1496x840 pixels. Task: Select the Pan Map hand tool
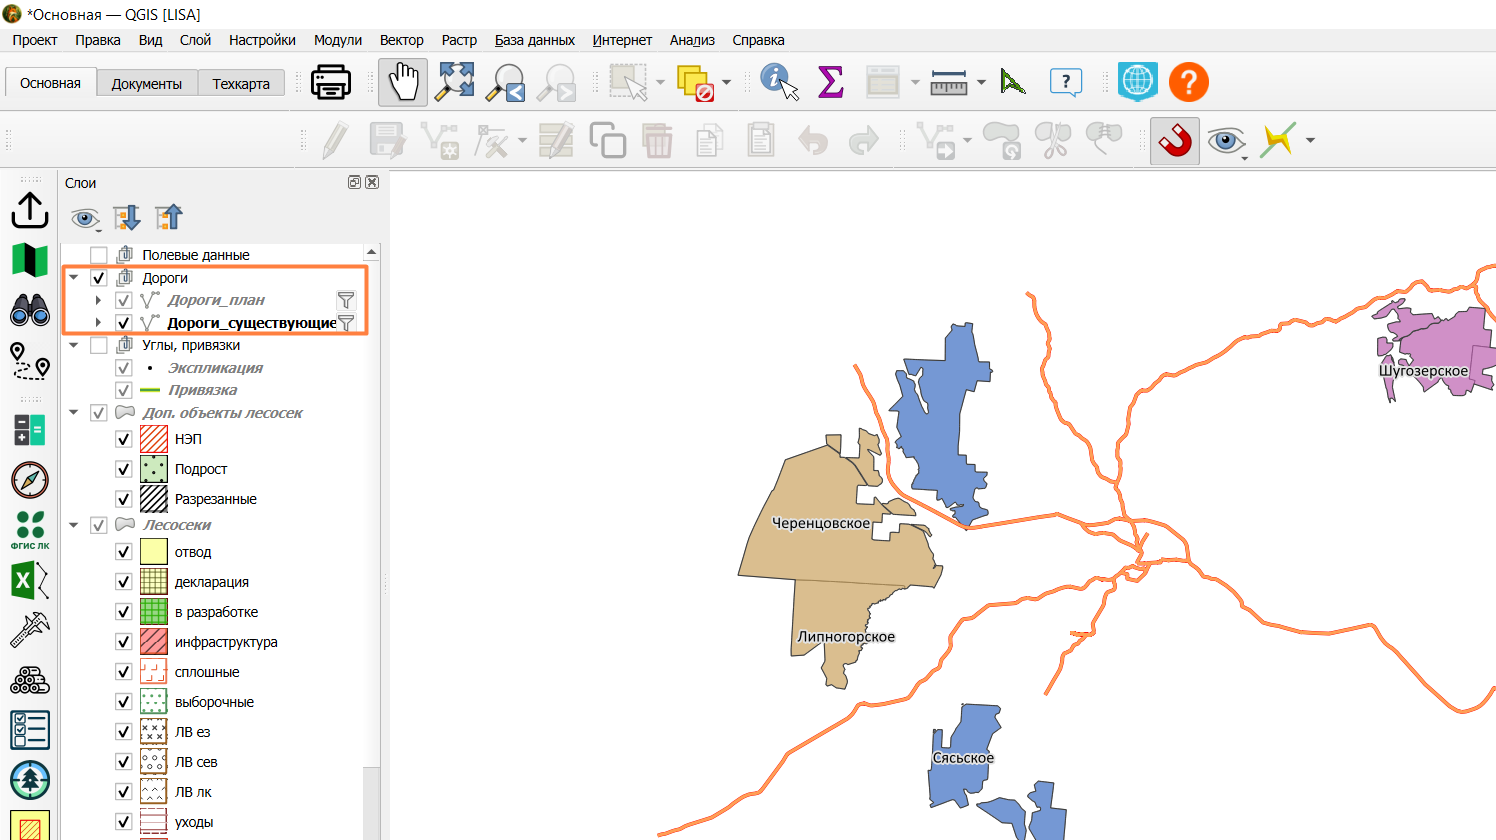(x=403, y=82)
